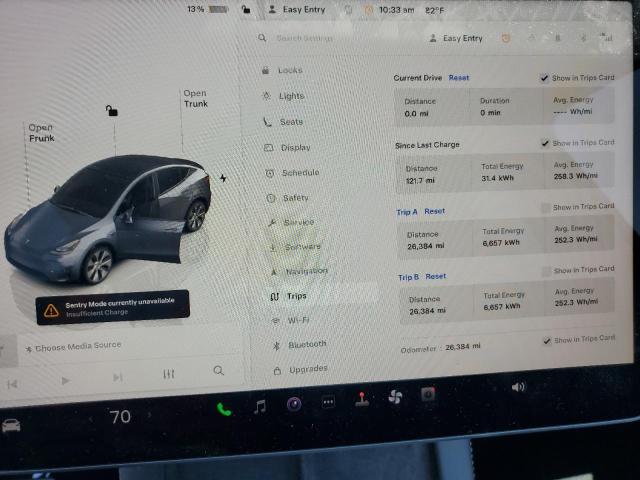Open the Lights settings menu
640x480 pixels.
point(284,96)
